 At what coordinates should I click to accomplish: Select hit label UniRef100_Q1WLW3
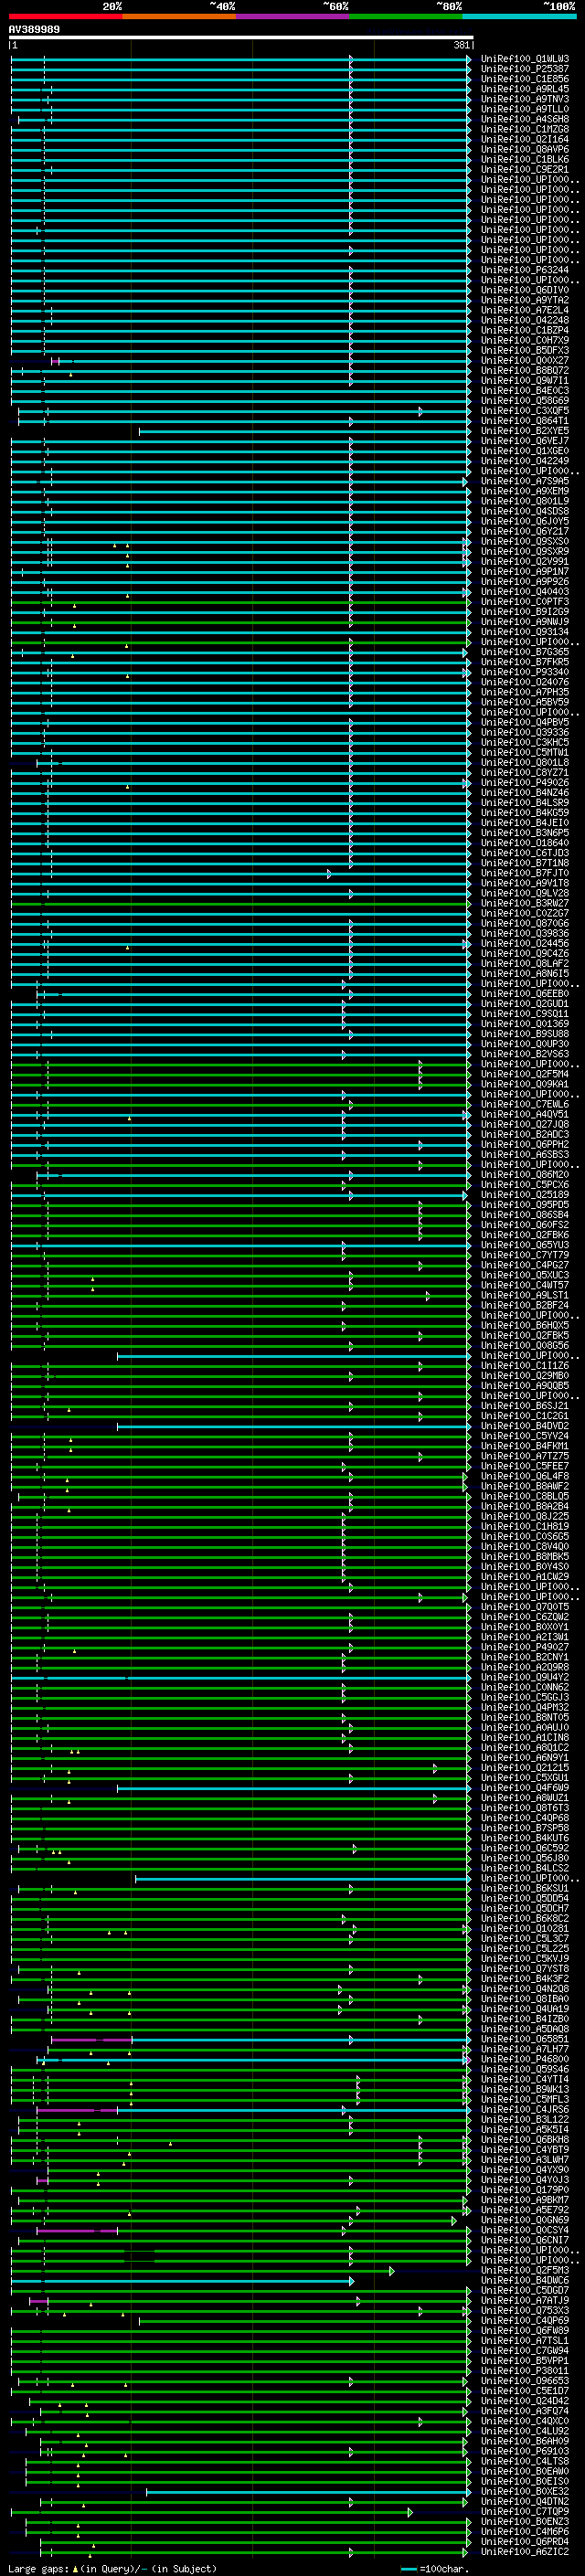point(525,59)
